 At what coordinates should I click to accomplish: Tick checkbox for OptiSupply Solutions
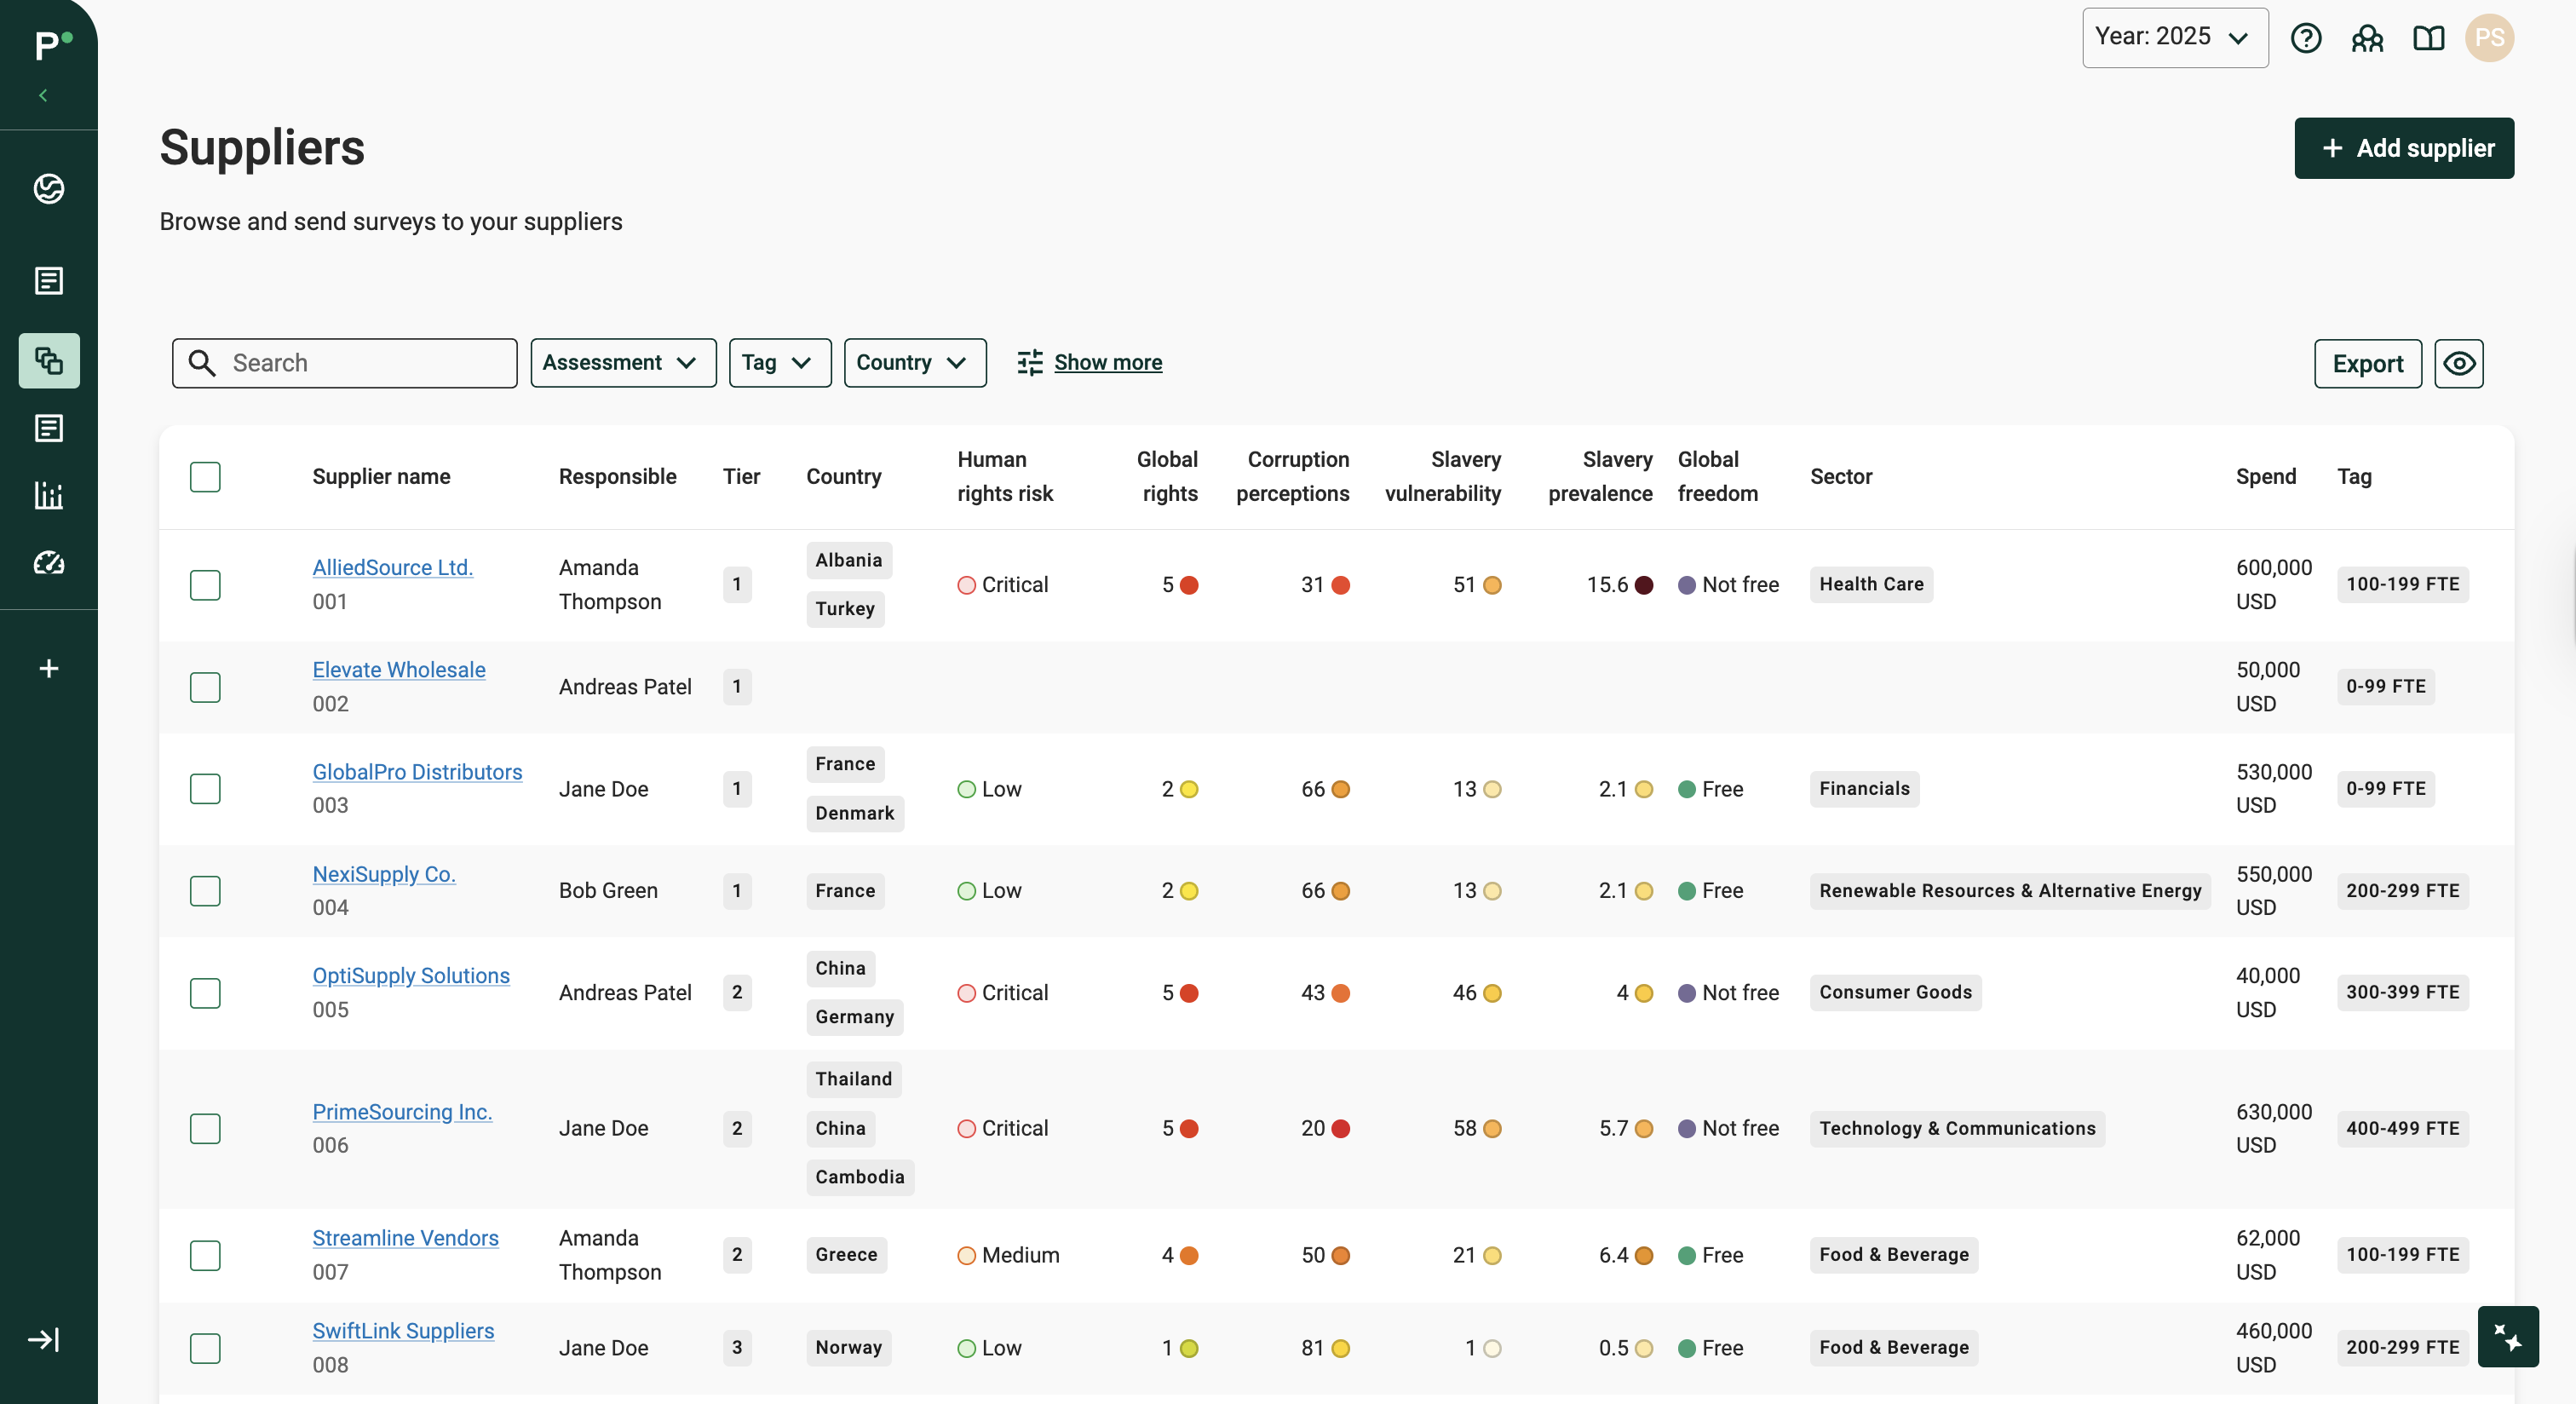pos(205,993)
